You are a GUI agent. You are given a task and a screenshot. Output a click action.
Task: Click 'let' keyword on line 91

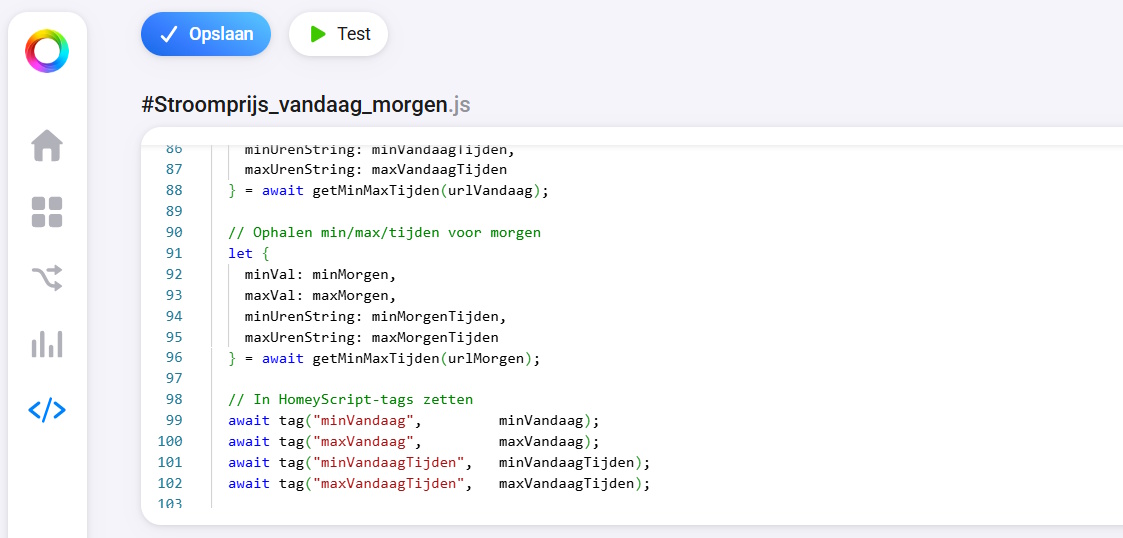(x=241, y=254)
